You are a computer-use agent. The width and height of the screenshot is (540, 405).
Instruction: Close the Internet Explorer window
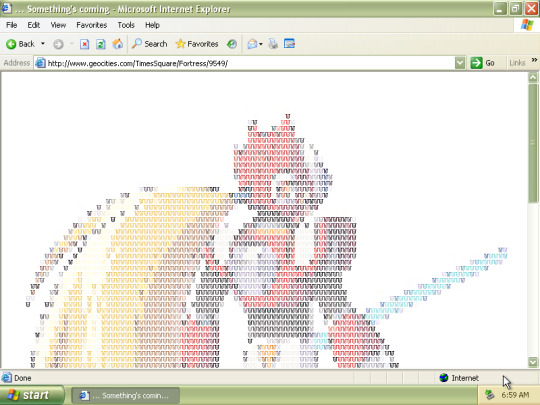[x=531, y=9]
